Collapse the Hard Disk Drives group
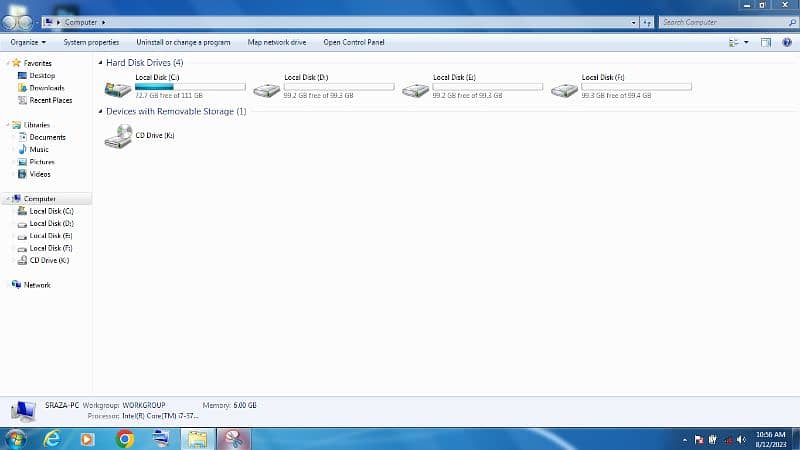This screenshot has height=450, width=800. click(101, 63)
